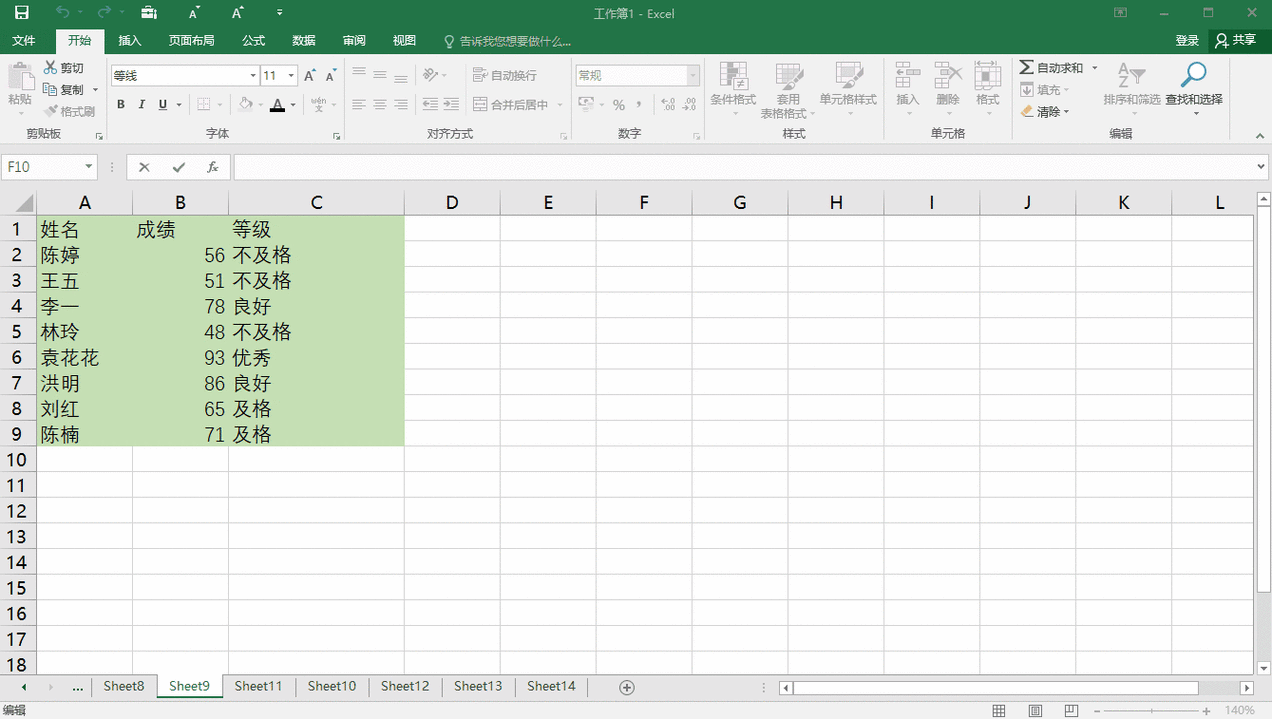Viewport: 1272px width, 719px height.
Task: Switch to Sheet11 tab
Action: [258, 686]
